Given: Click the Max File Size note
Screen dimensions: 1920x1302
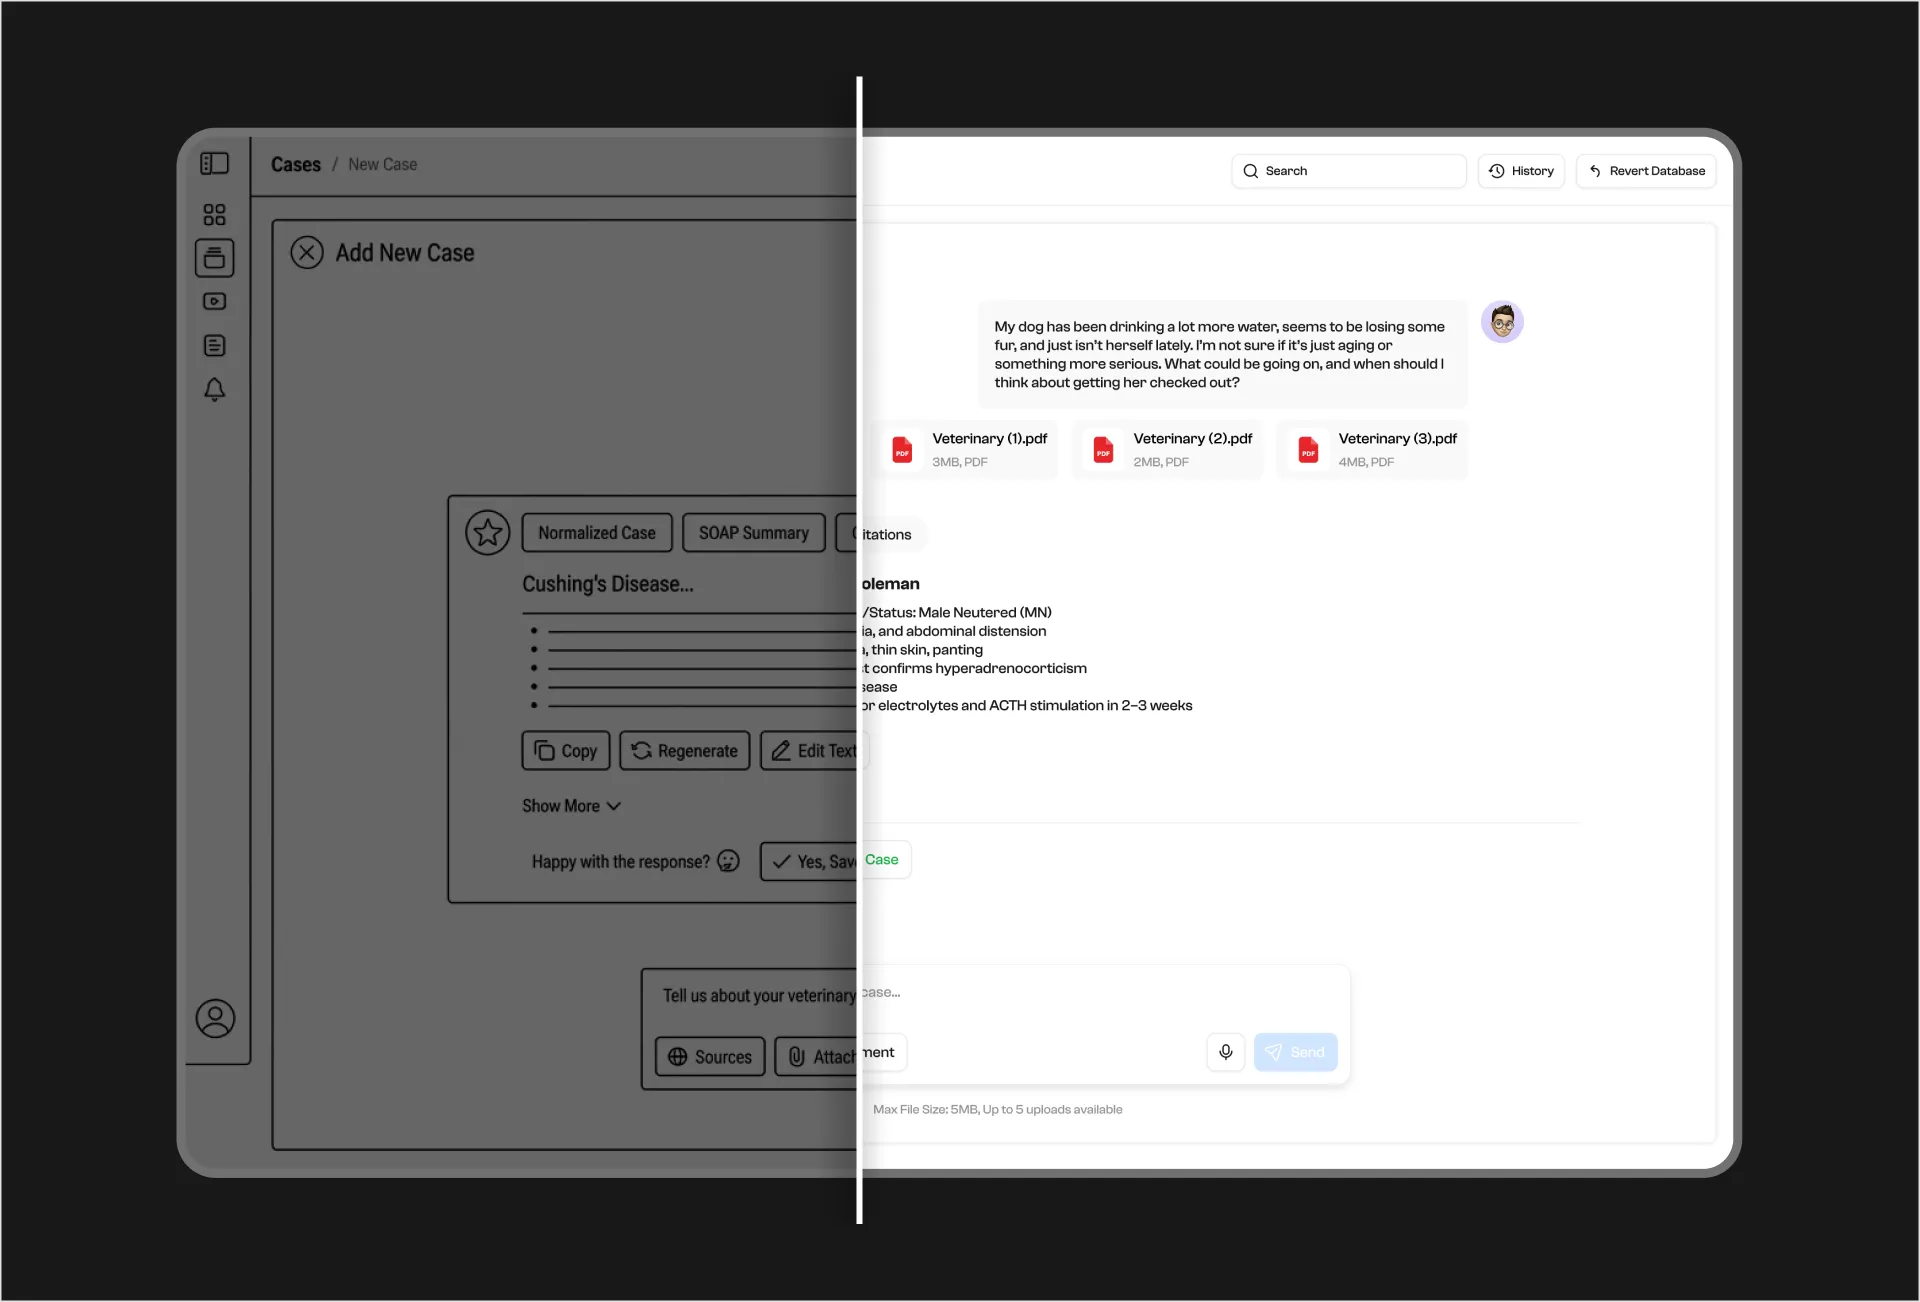Looking at the screenshot, I should [998, 1109].
